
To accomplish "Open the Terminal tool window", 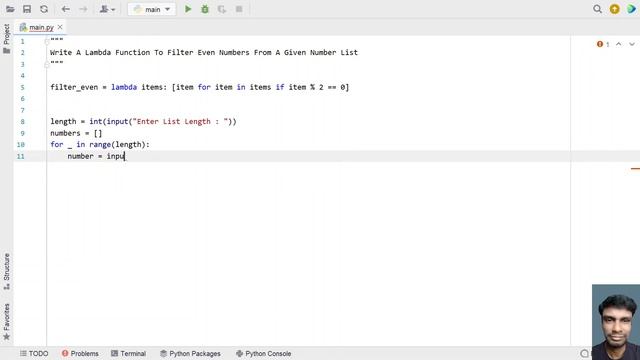I will pyautogui.click(x=129, y=353).
